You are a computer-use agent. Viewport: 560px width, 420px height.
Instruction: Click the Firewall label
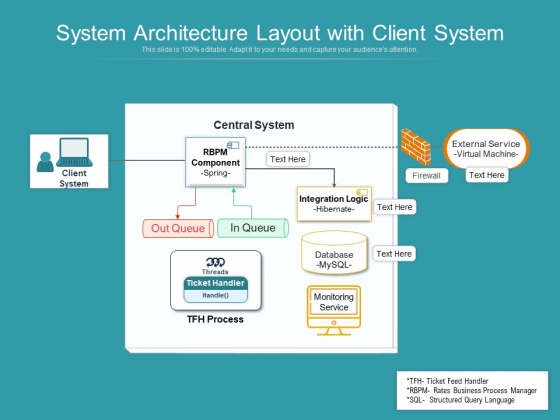pos(427,176)
